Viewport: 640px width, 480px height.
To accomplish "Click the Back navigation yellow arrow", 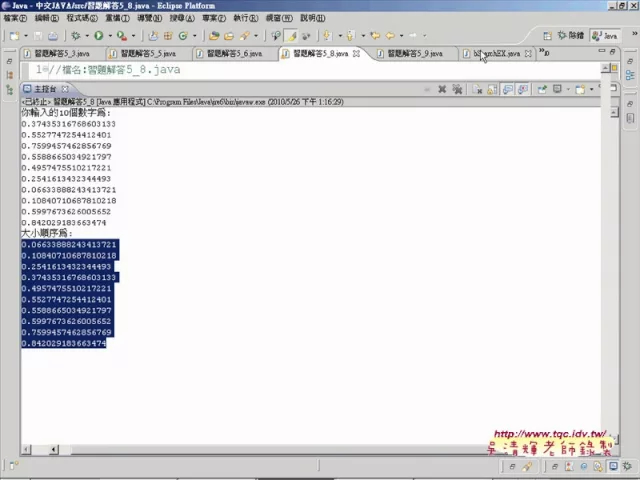I will click(x=390, y=36).
